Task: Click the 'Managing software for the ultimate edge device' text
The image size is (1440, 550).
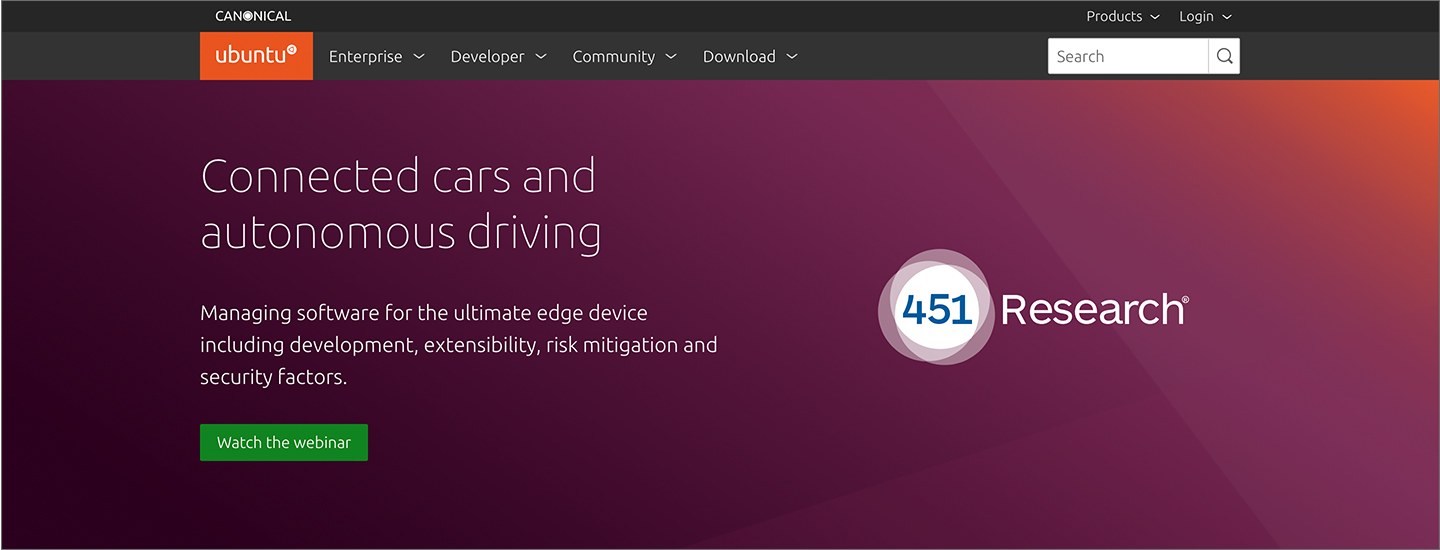Action: (424, 313)
